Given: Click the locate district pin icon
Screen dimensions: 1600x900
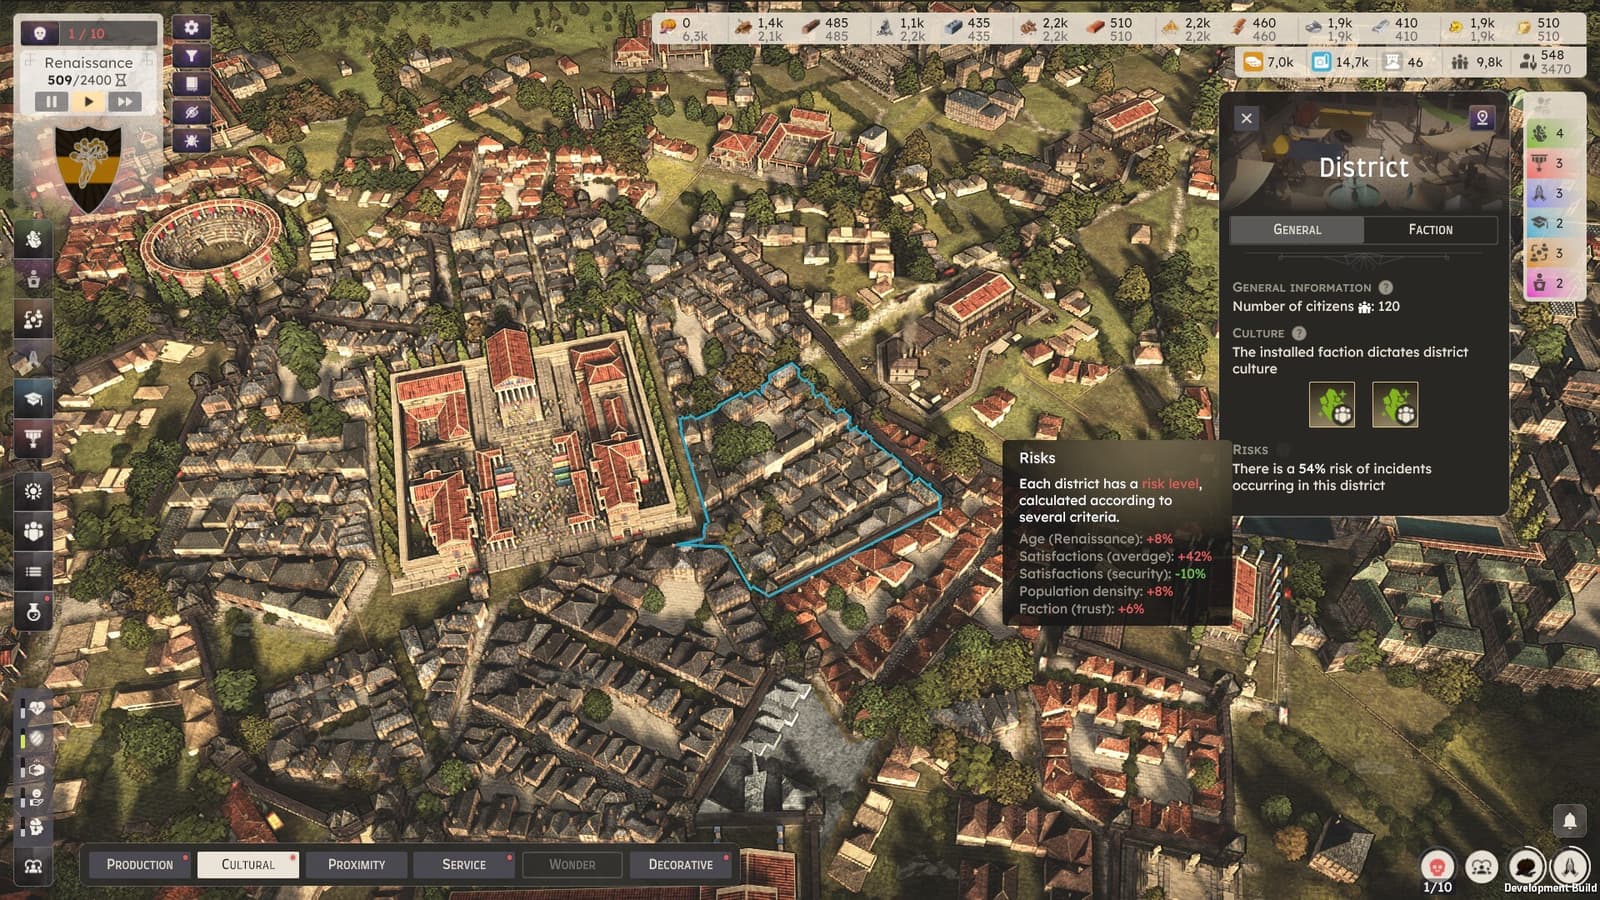Looking at the screenshot, I should pos(1482,118).
